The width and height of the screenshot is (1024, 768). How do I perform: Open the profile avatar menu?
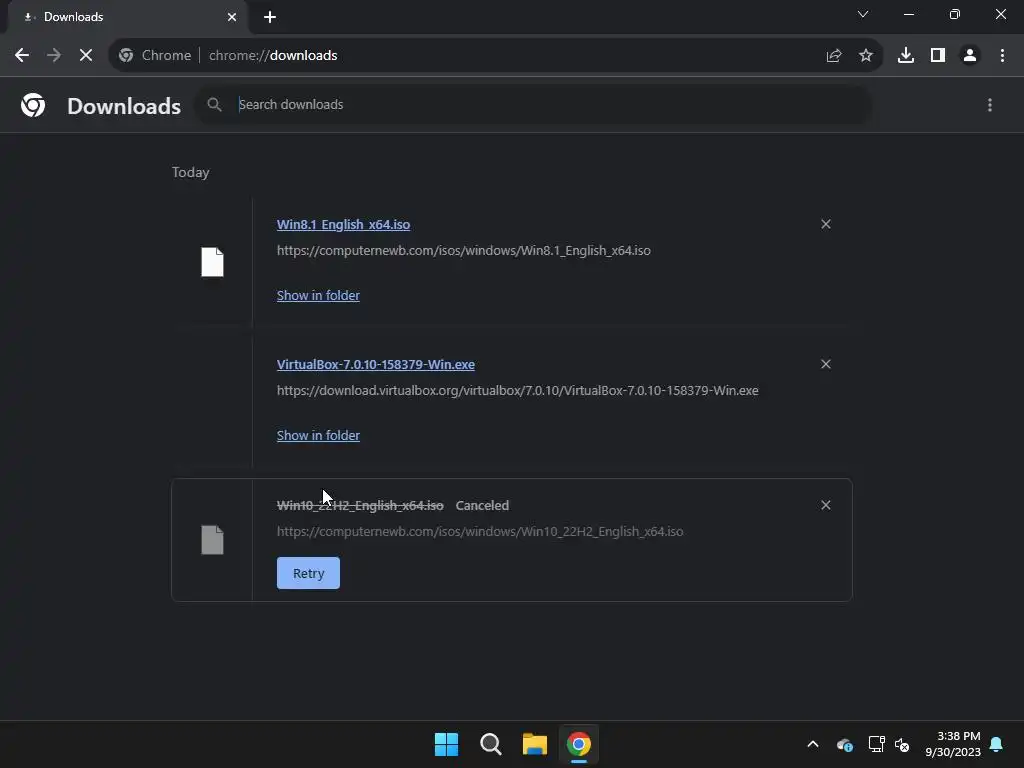click(970, 56)
